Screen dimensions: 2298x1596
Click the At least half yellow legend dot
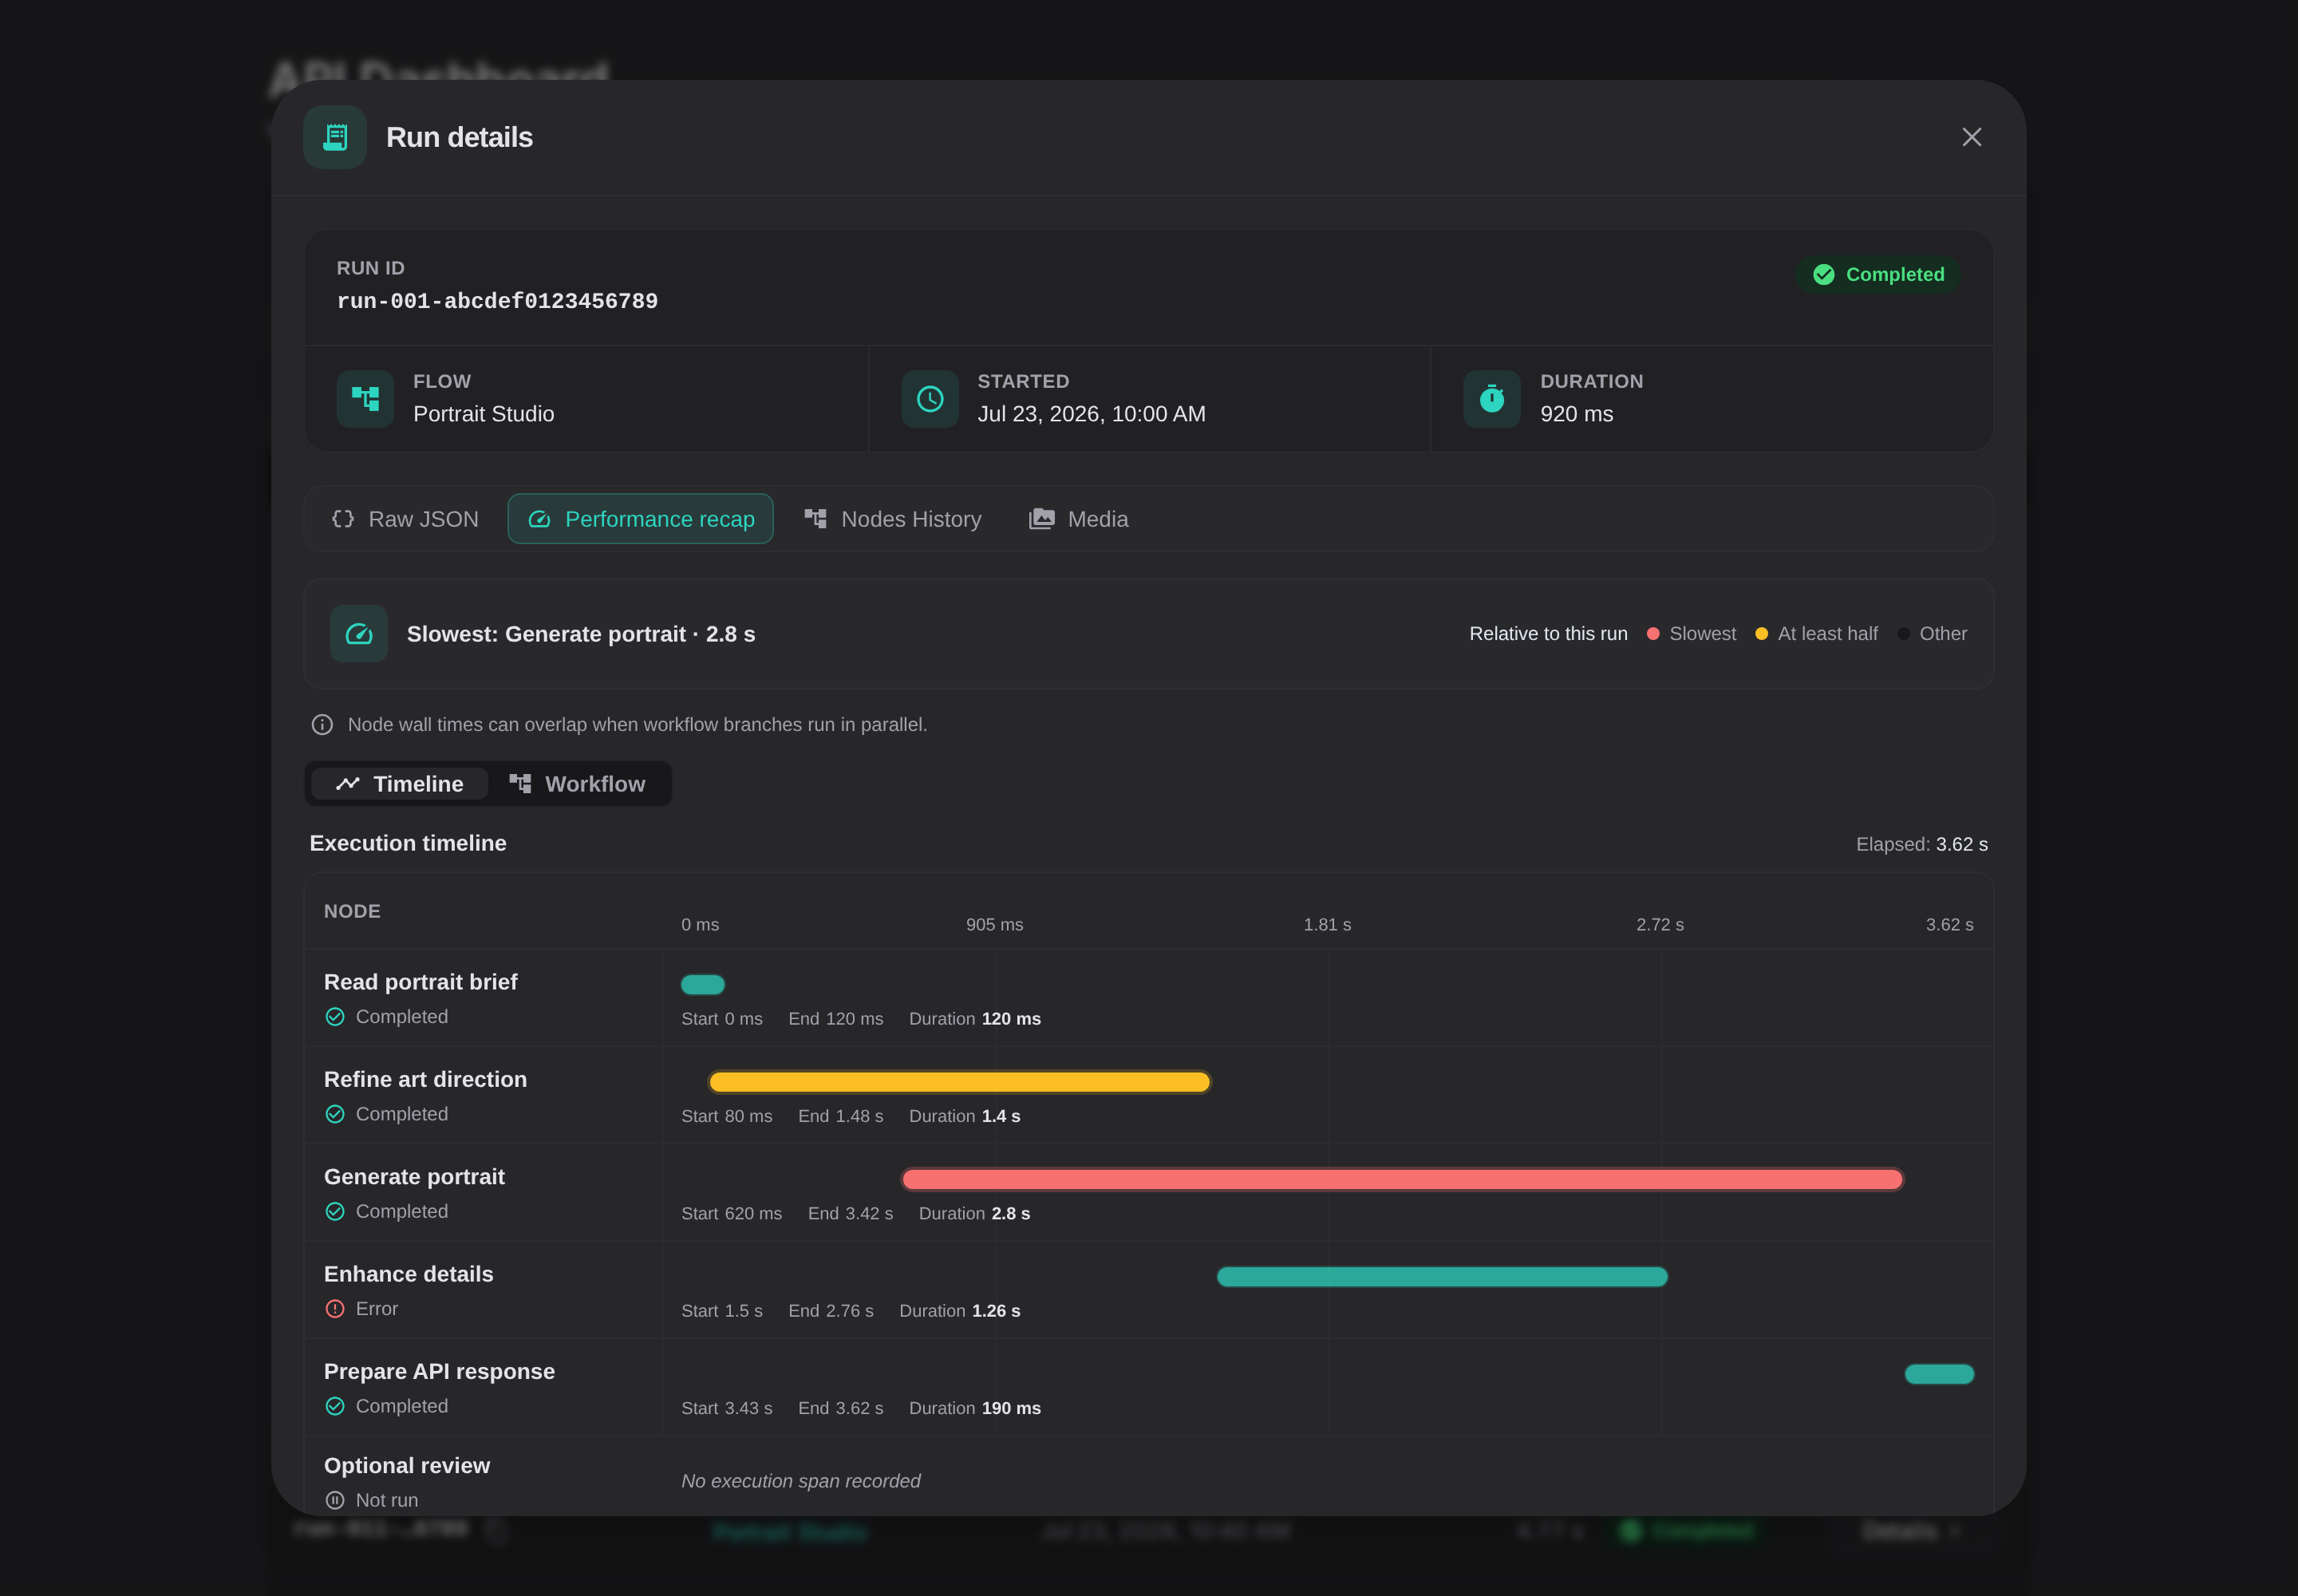tap(1761, 634)
